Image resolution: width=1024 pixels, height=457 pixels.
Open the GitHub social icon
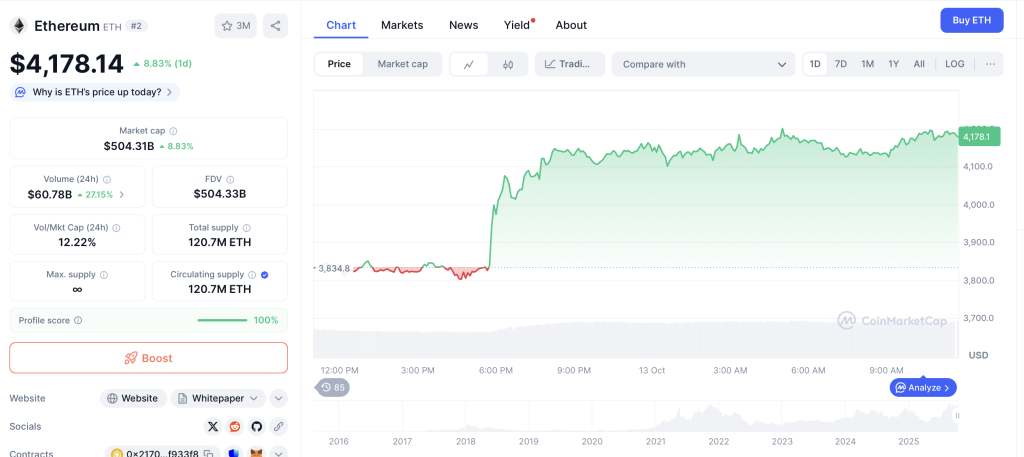tap(256, 426)
